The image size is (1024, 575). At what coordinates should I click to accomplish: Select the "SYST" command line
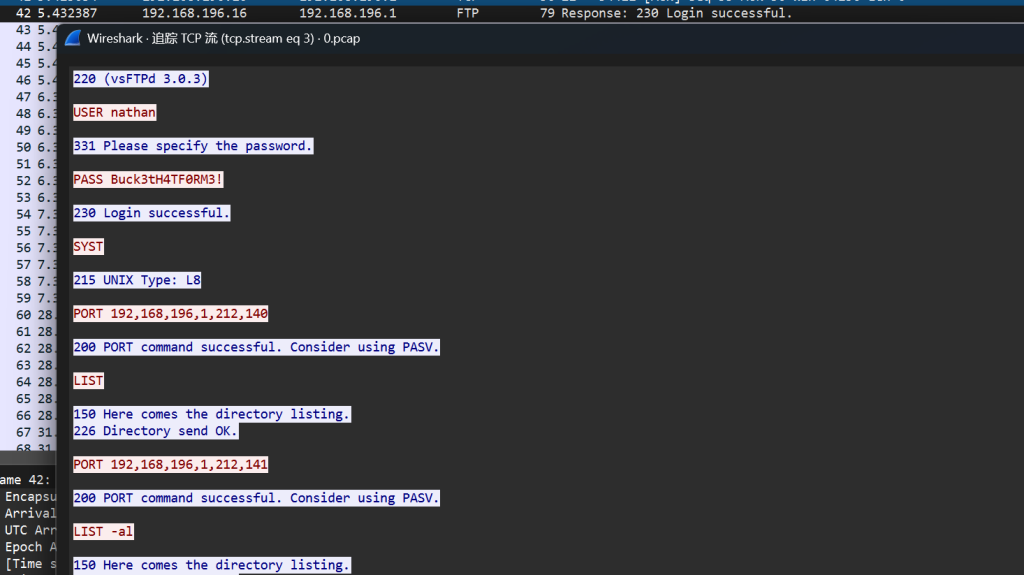[88, 247]
